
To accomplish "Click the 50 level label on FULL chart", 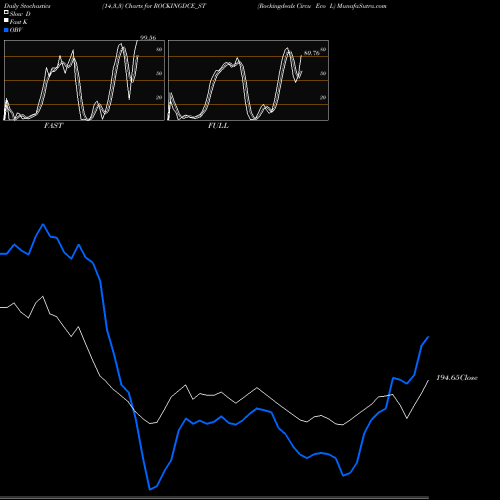I will (x=323, y=73).
